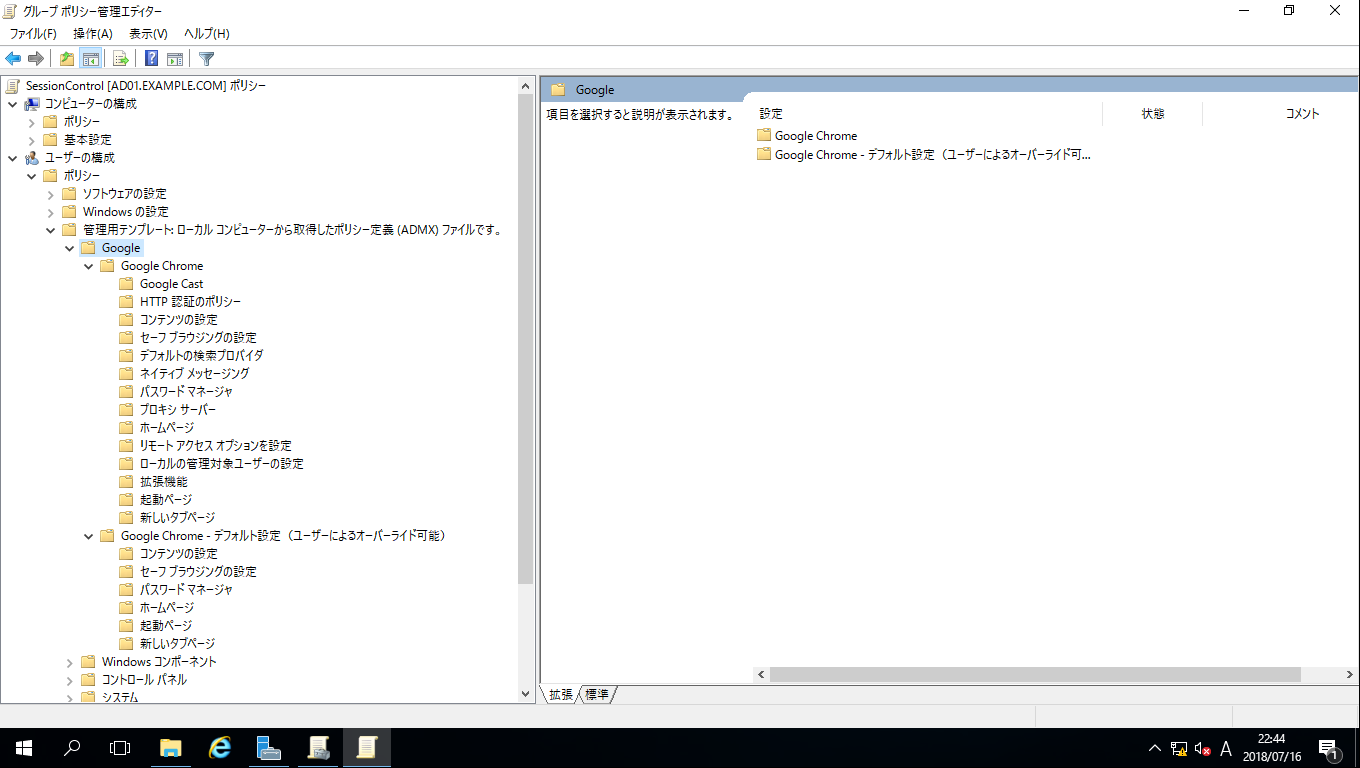Viewport: 1360px width, 768px height.
Task: Click the active policy editor taskbar icon
Action: click(367, 747)
